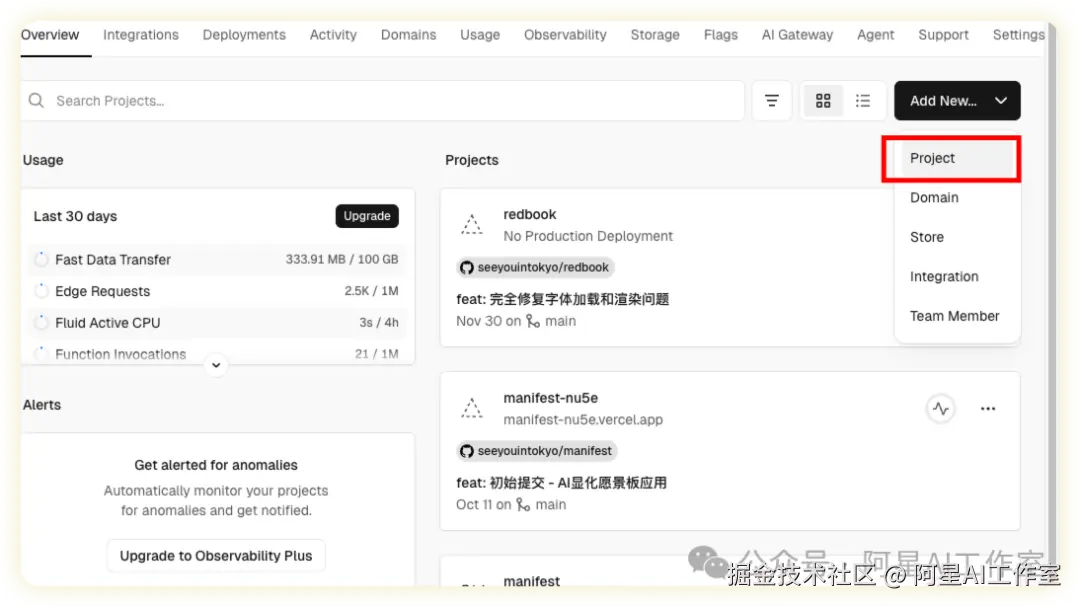Select Project from Add New menu

(x=957, y=158)
